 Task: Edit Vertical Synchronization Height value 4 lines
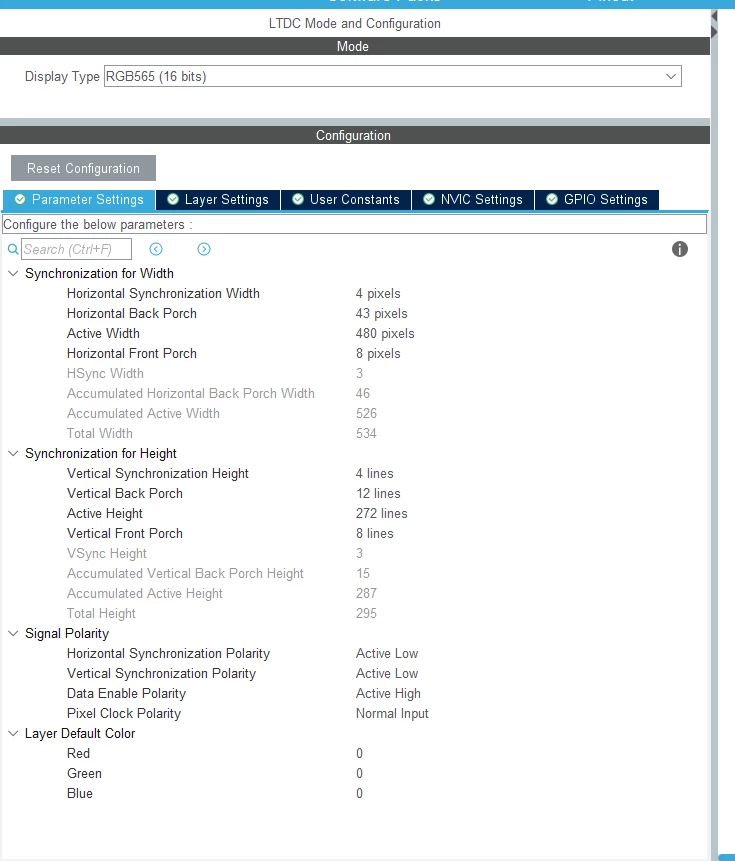374,473
